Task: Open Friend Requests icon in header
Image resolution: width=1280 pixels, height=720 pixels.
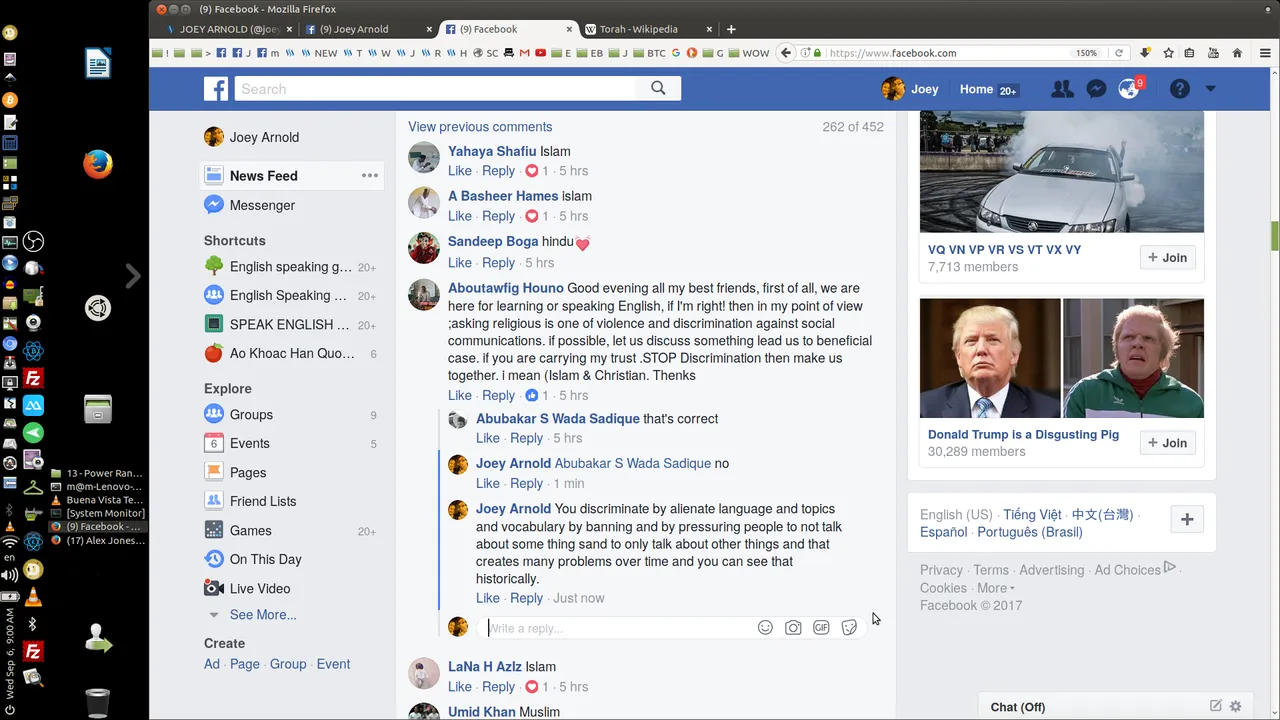Action: 1062,89
